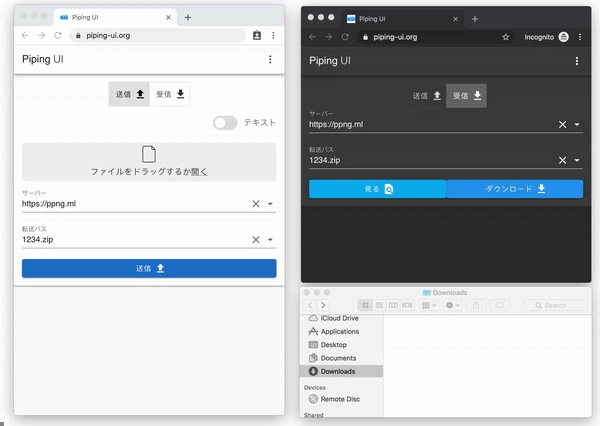Select Piping UI tab in light Chrome window
Viewport: 600px width, 426px height.
[x=115, y=18]
